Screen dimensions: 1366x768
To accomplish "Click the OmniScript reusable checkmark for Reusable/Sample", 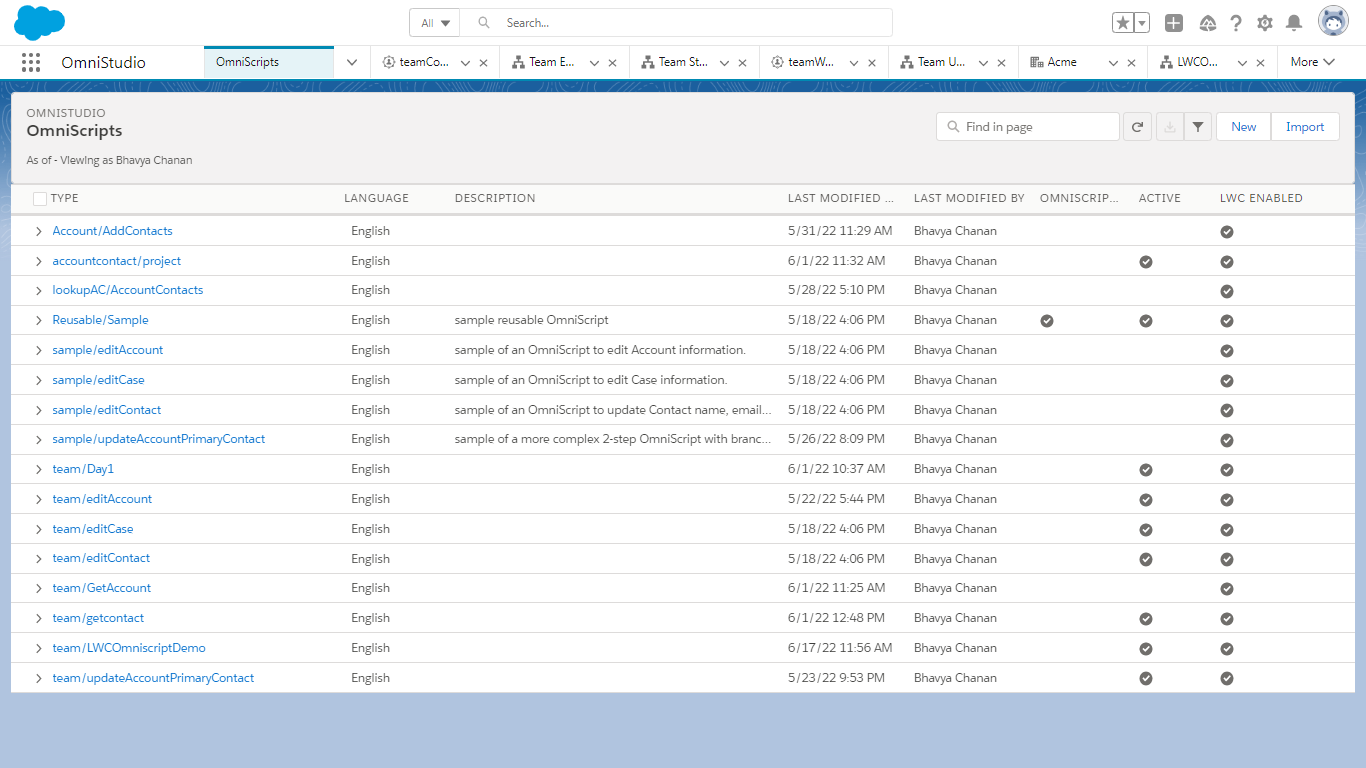I will [x=1047, y=321].
